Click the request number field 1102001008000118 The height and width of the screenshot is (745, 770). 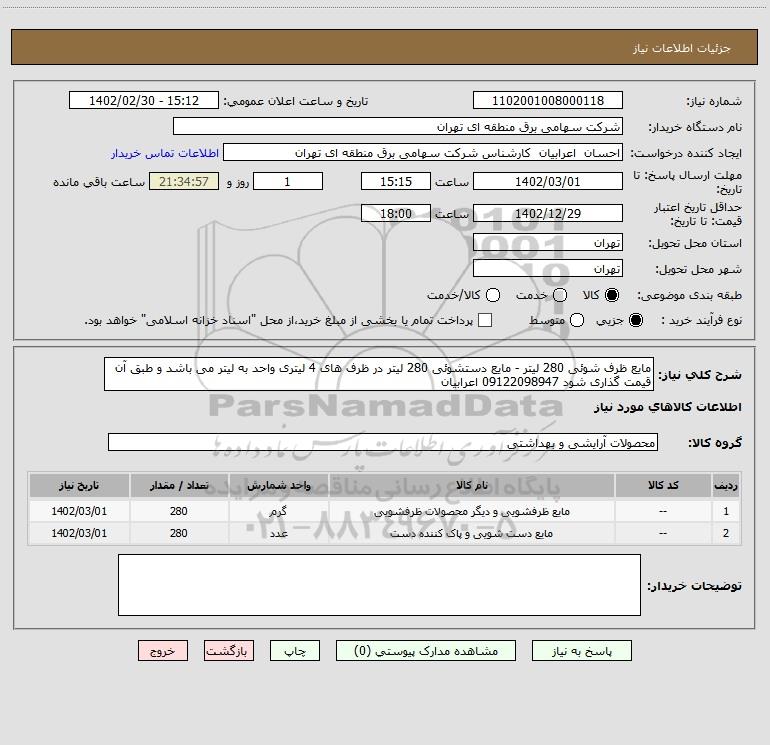548,100
